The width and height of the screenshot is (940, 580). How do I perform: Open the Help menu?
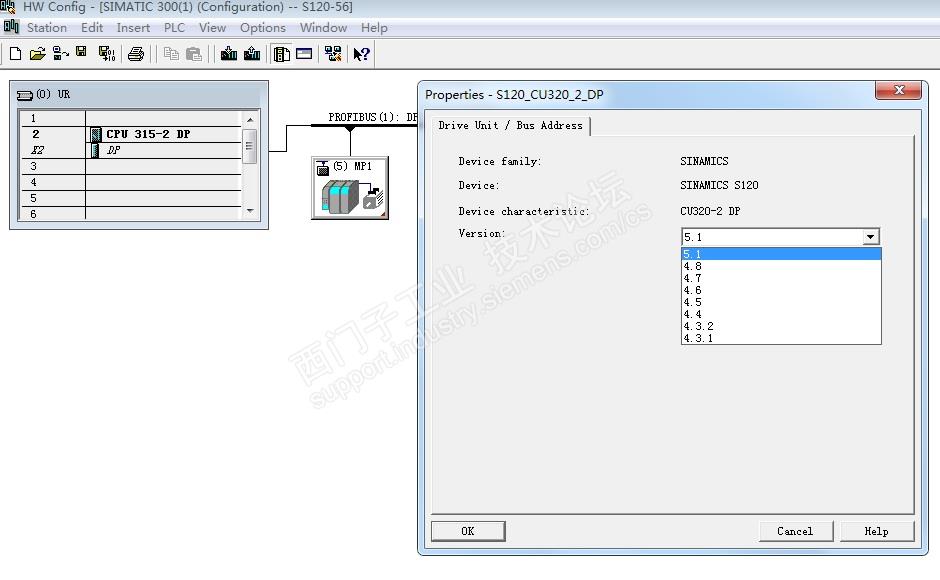(x=374, y=28)
